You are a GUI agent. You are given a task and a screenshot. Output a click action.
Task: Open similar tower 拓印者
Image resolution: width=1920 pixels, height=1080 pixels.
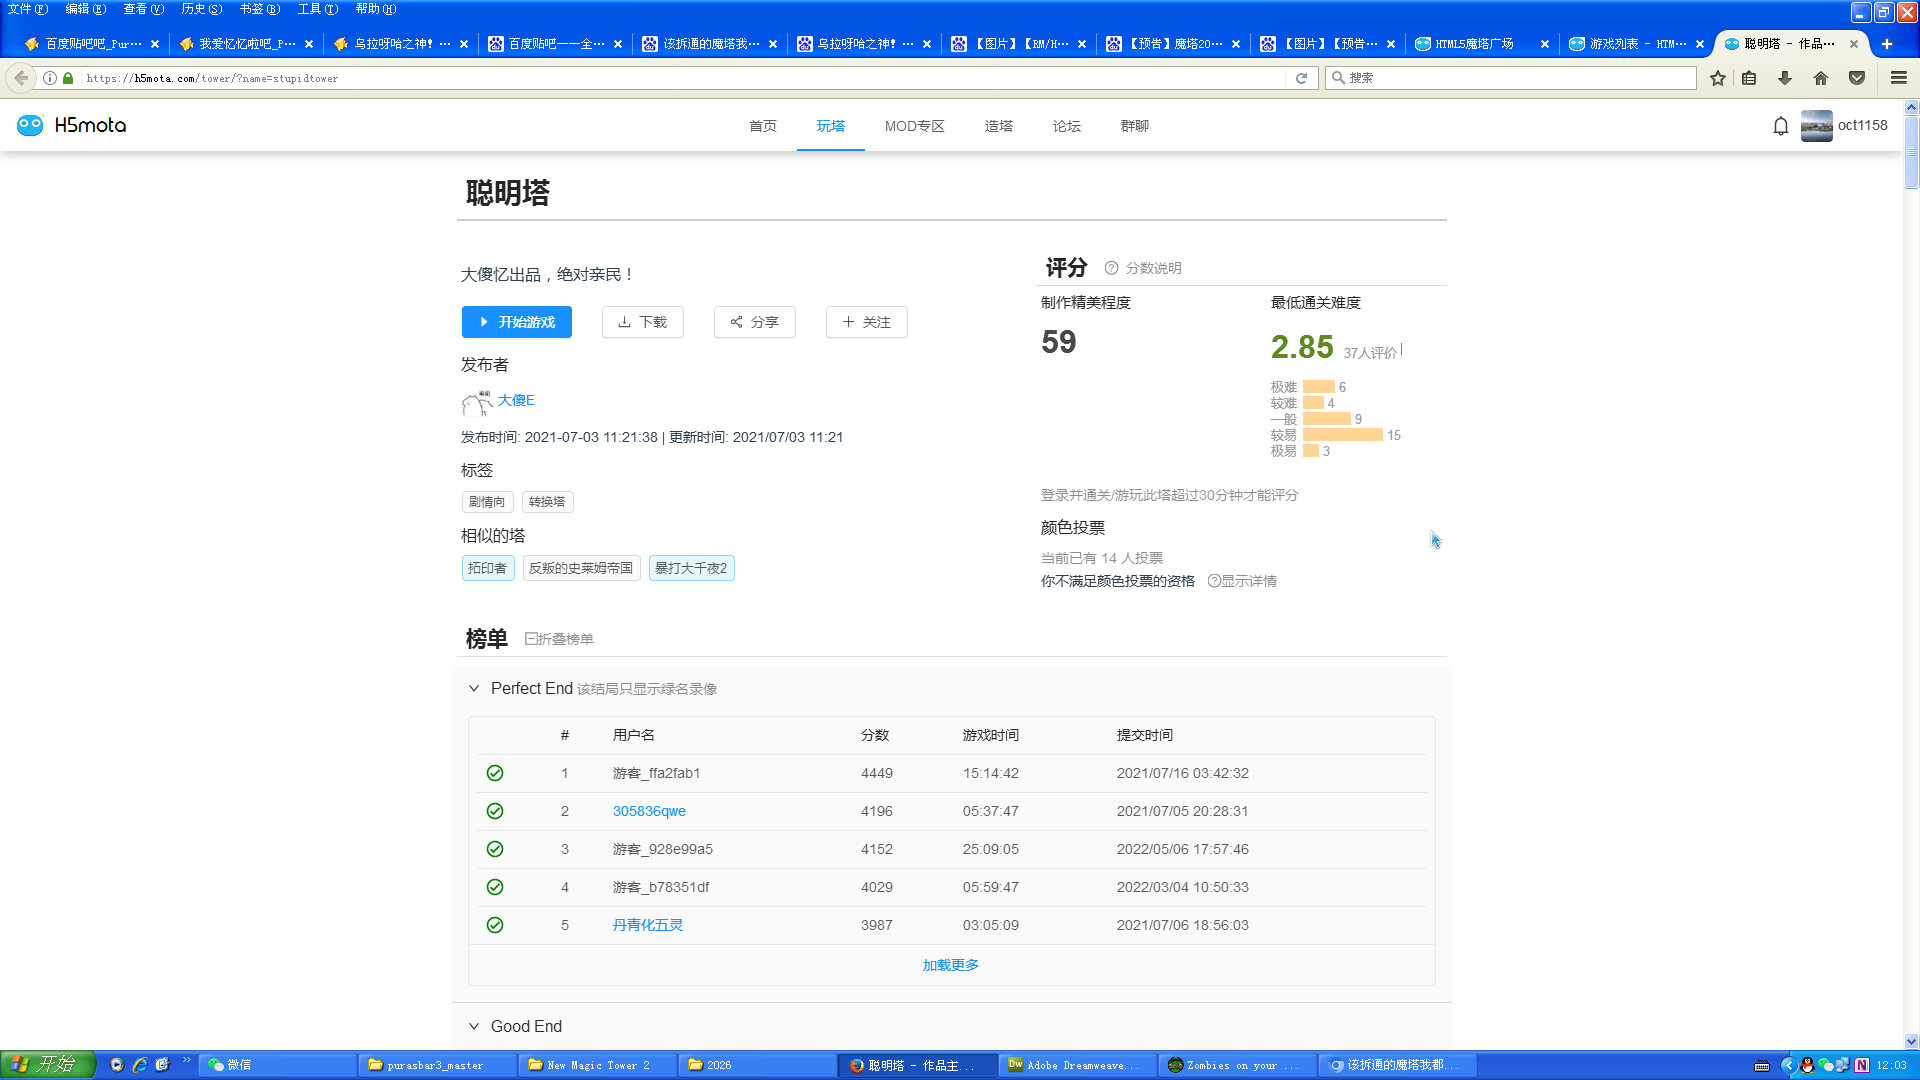pyautogui.click(x=488, y=568)
